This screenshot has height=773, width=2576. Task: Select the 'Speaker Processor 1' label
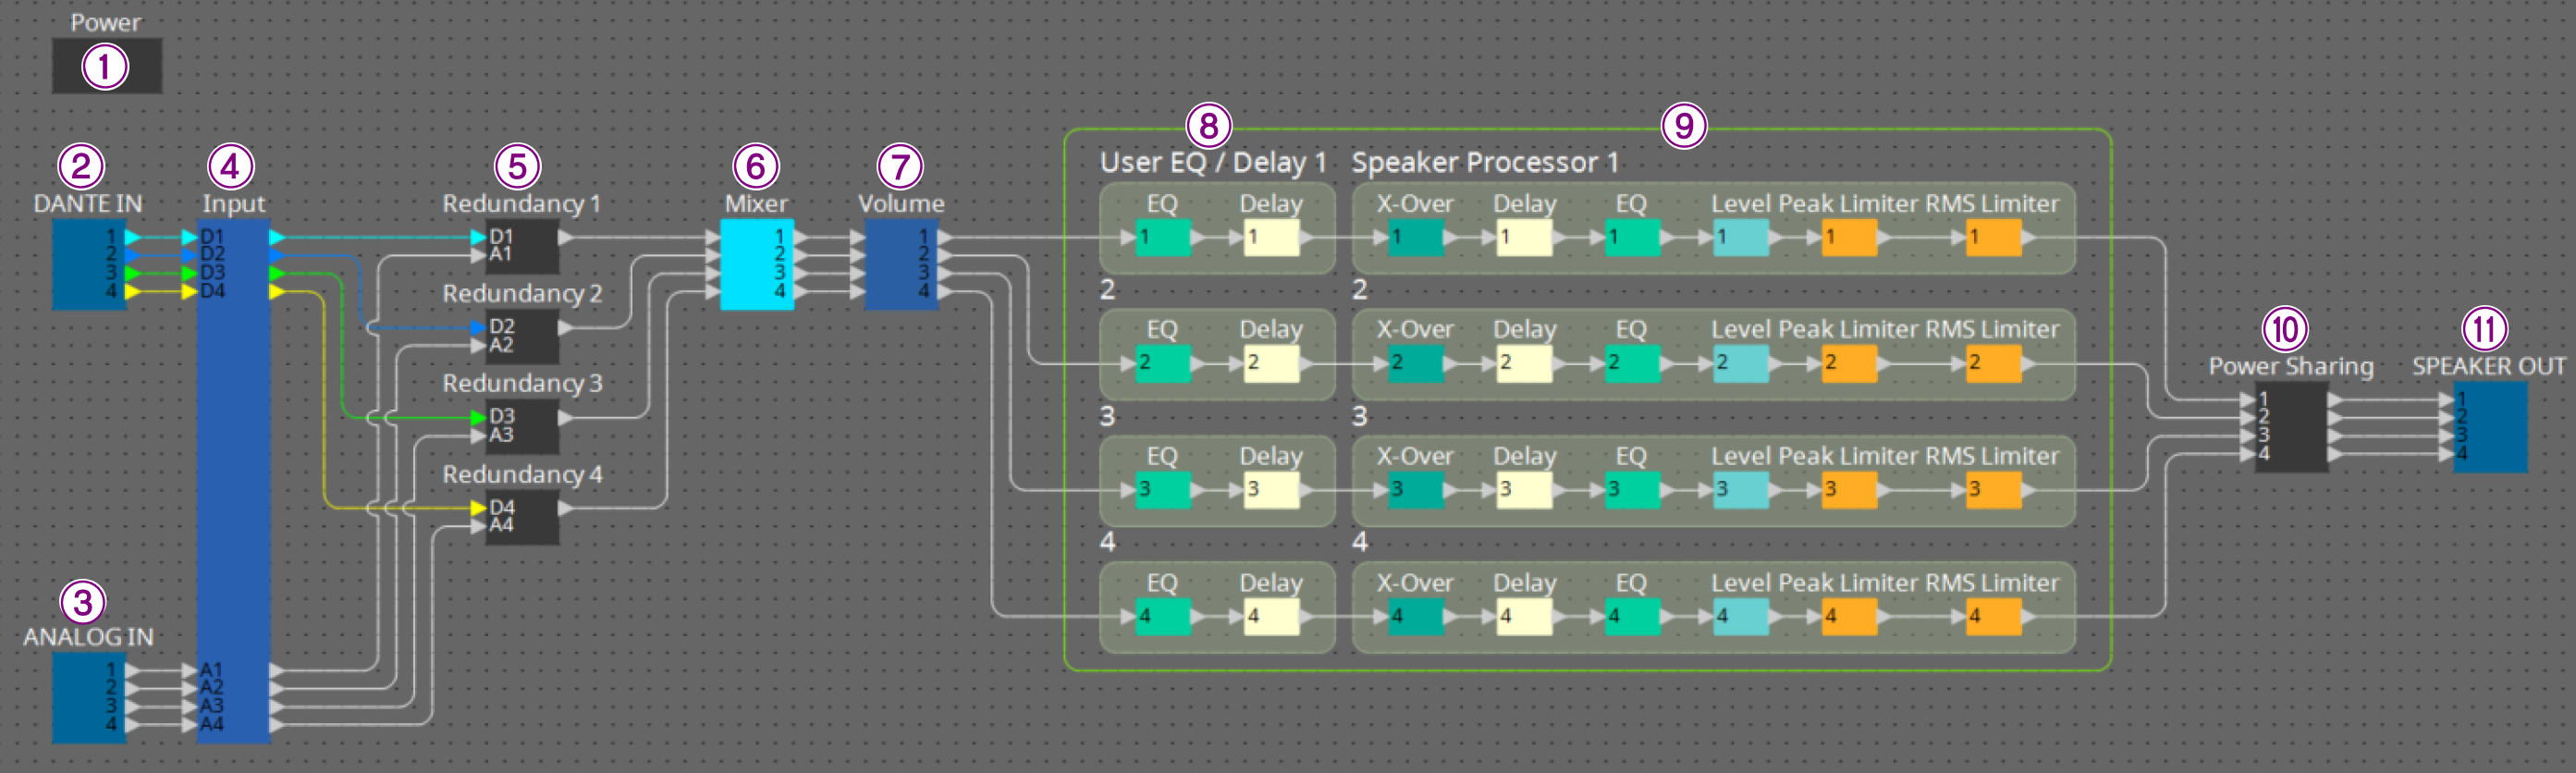(x=1485, y=162)
